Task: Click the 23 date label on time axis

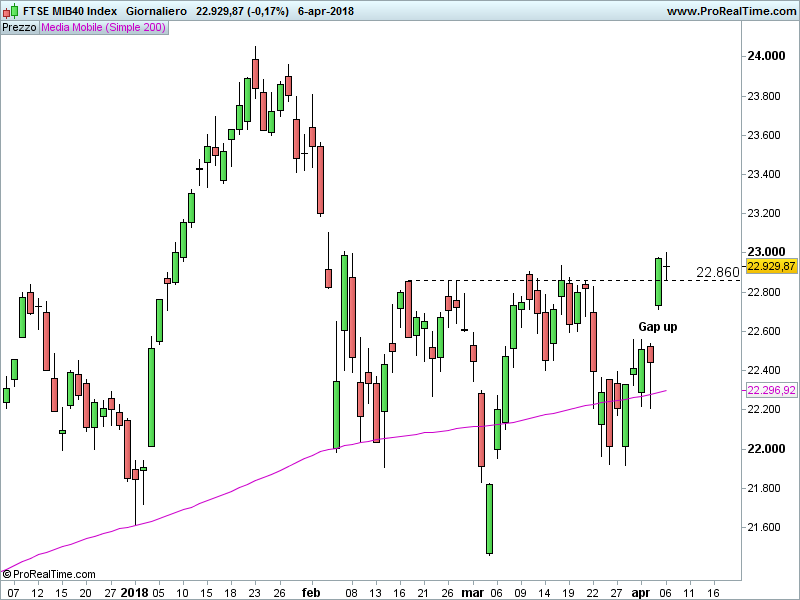Action: (255, 593)
